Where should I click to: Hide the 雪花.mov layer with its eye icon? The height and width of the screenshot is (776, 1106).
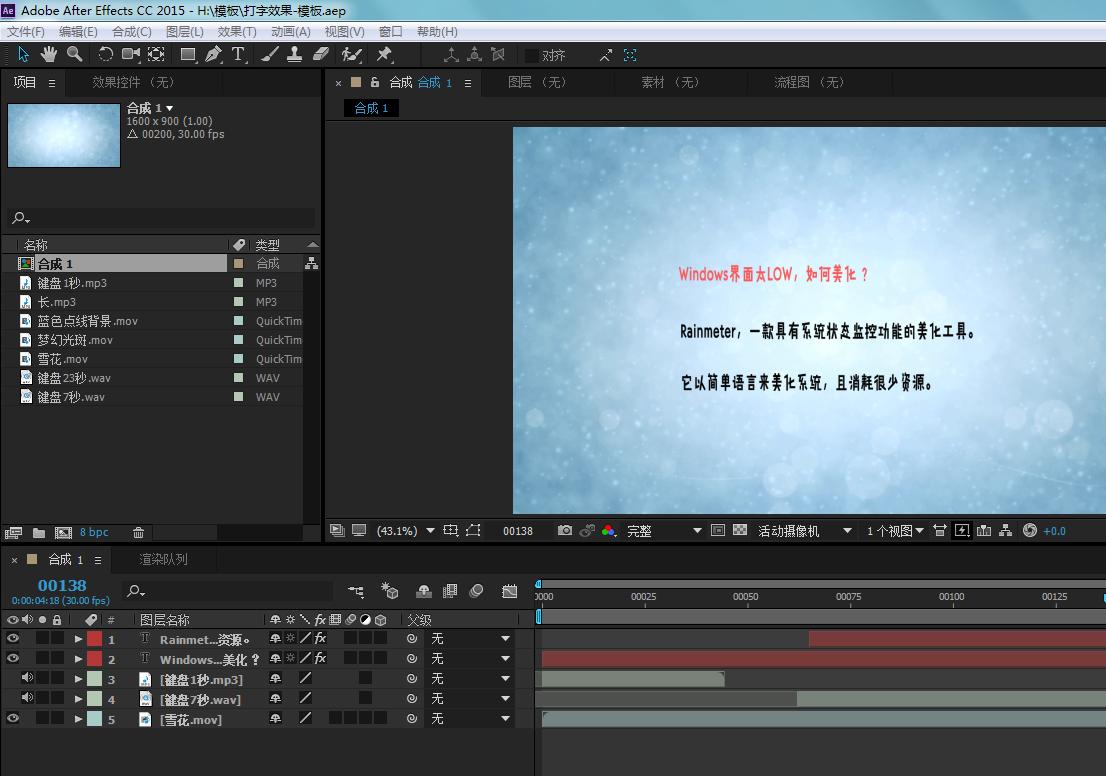[x=13, y=719]
